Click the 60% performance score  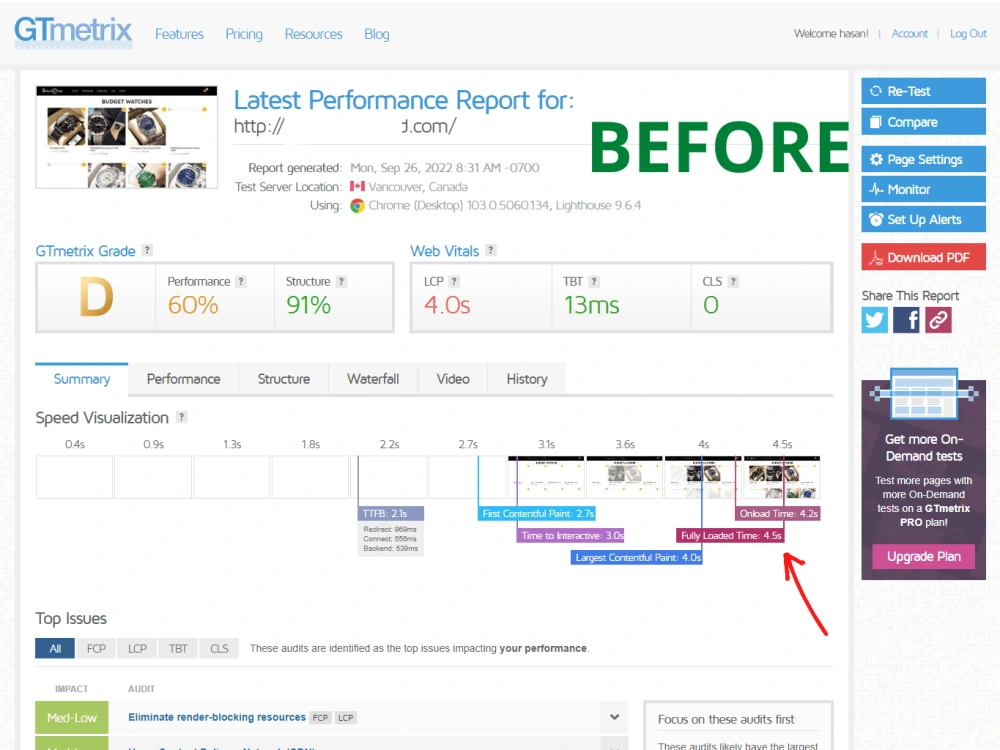click(193, 305)
